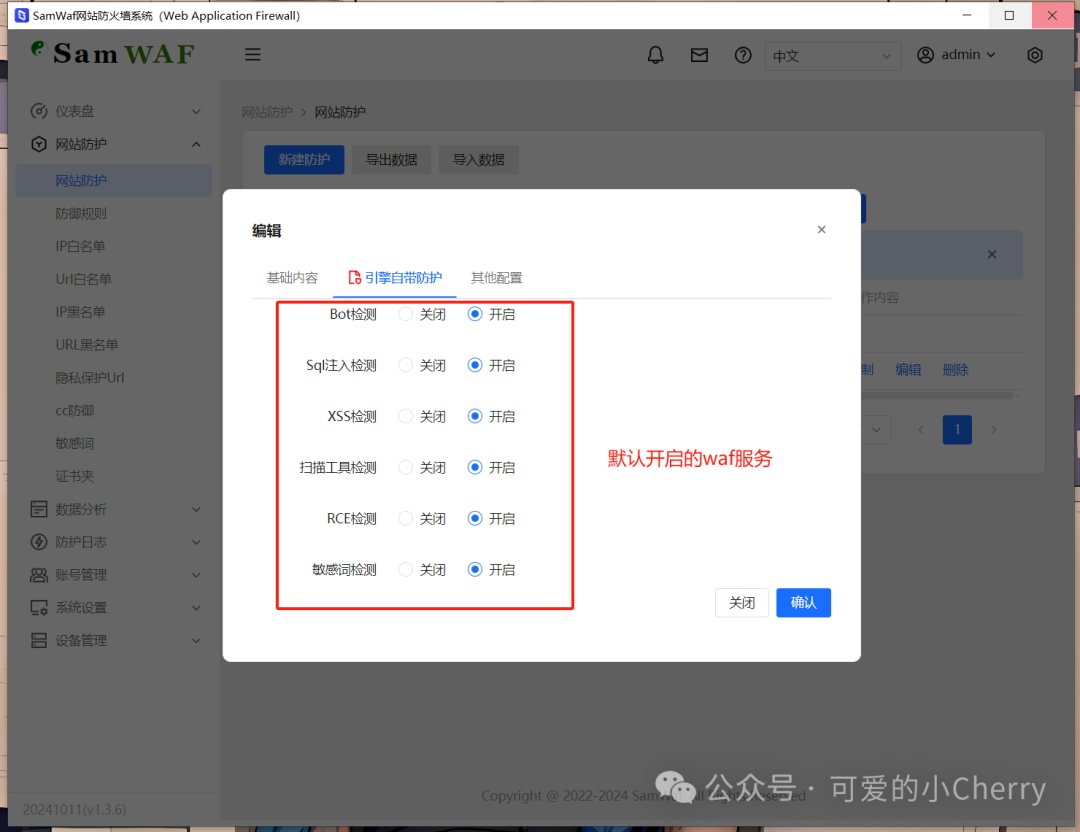Click the 导出数据 button
The image size is (1080, 832).
(391, 160)
